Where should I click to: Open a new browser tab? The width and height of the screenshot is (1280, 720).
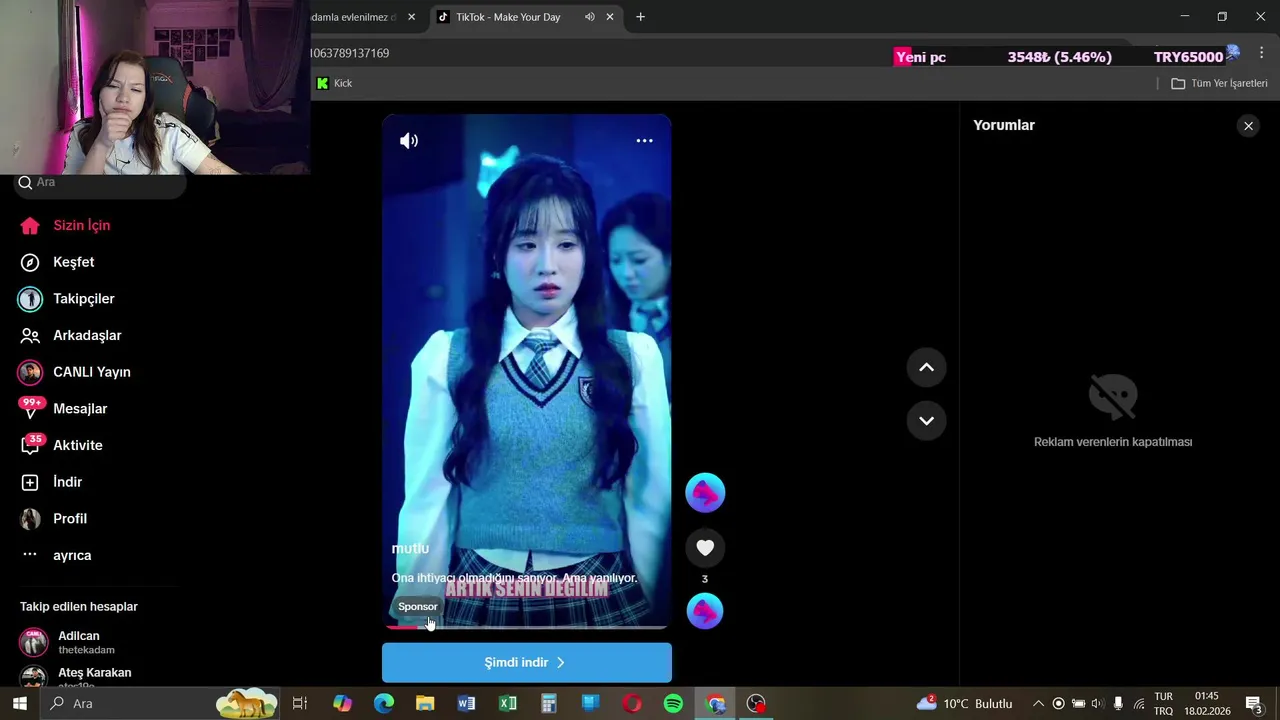pos(640,17)
